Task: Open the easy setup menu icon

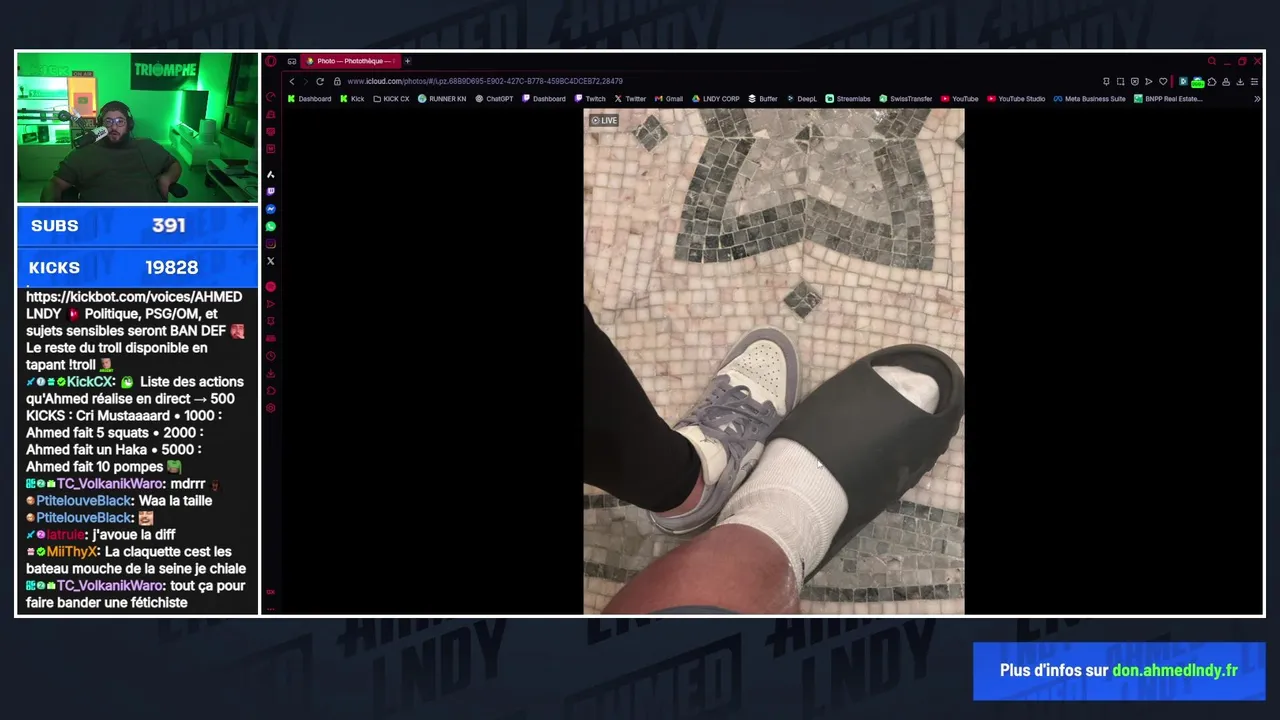Action: coord(1254,81)
